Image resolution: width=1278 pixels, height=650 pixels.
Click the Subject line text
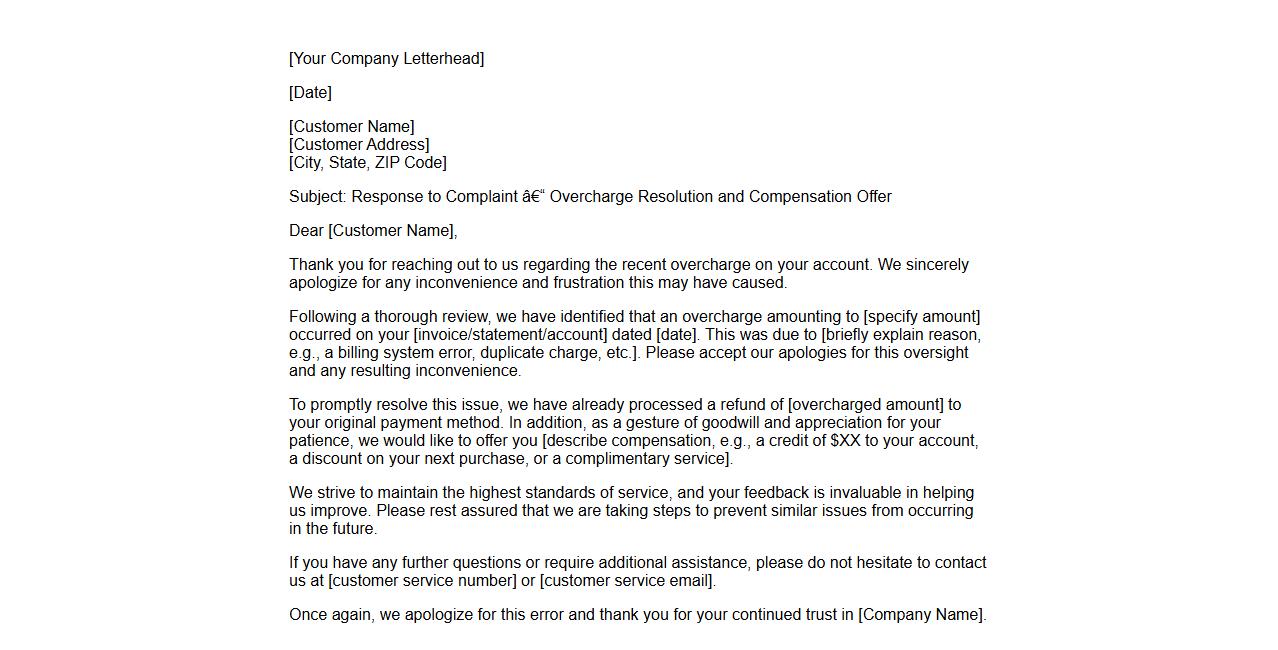pos(590,196)
